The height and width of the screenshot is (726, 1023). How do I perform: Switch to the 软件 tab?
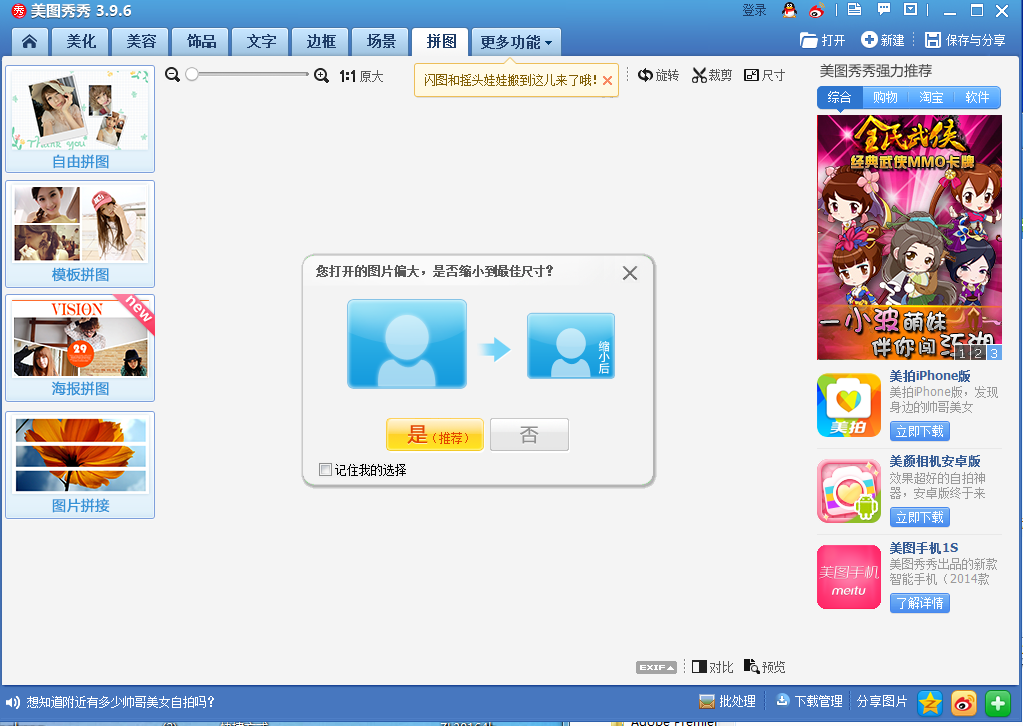click(977, 97)
